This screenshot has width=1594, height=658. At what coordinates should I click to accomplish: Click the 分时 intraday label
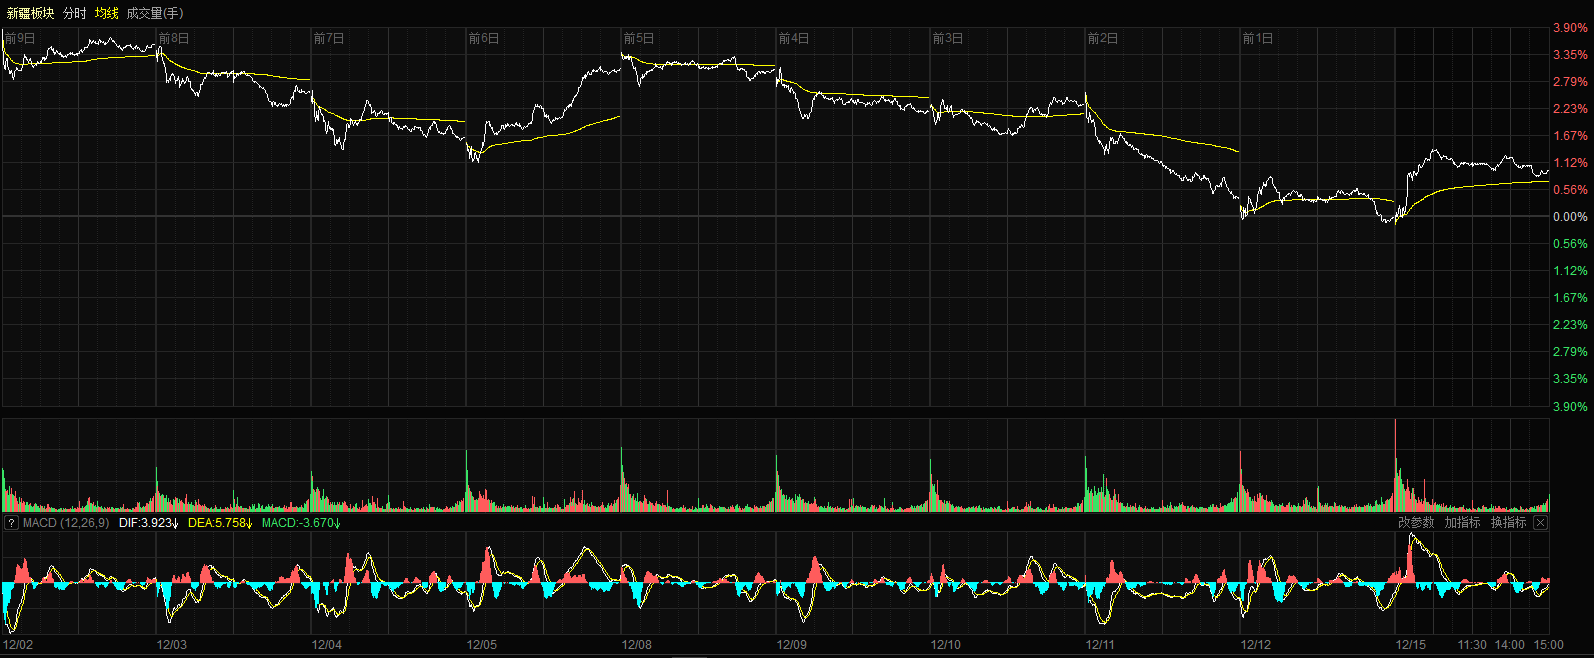[x=75, y=13]
